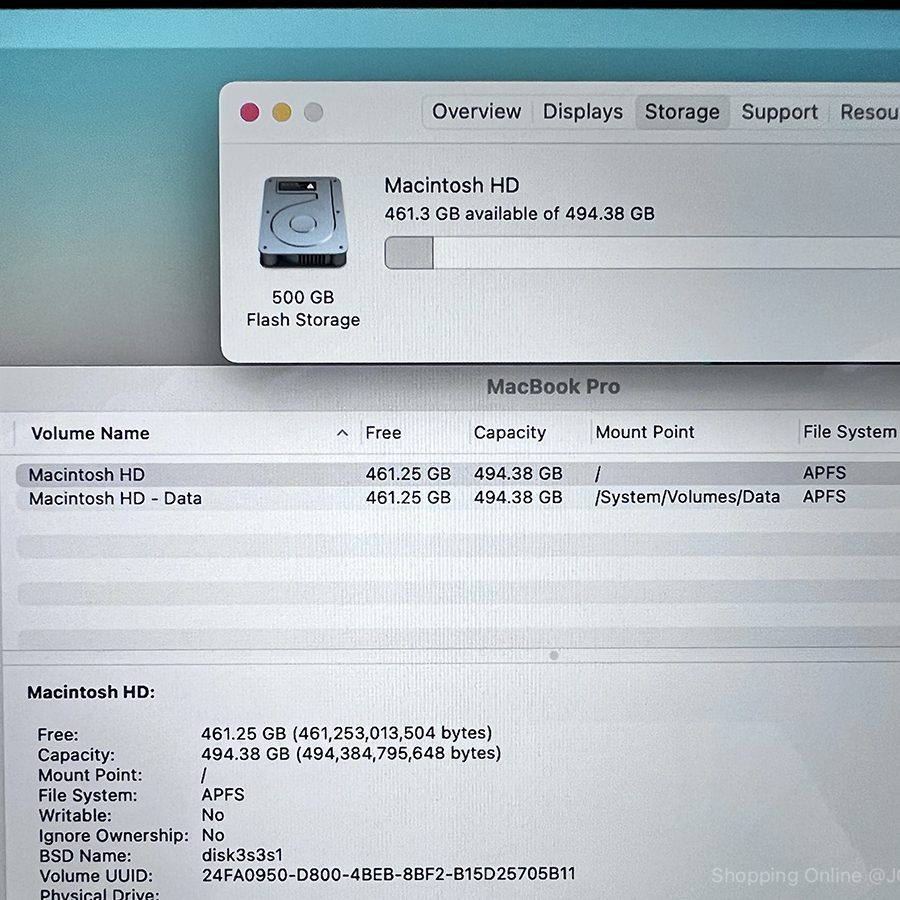Click the Writable value No
Screen dimensions: 900x900
[x=213, y=815]
